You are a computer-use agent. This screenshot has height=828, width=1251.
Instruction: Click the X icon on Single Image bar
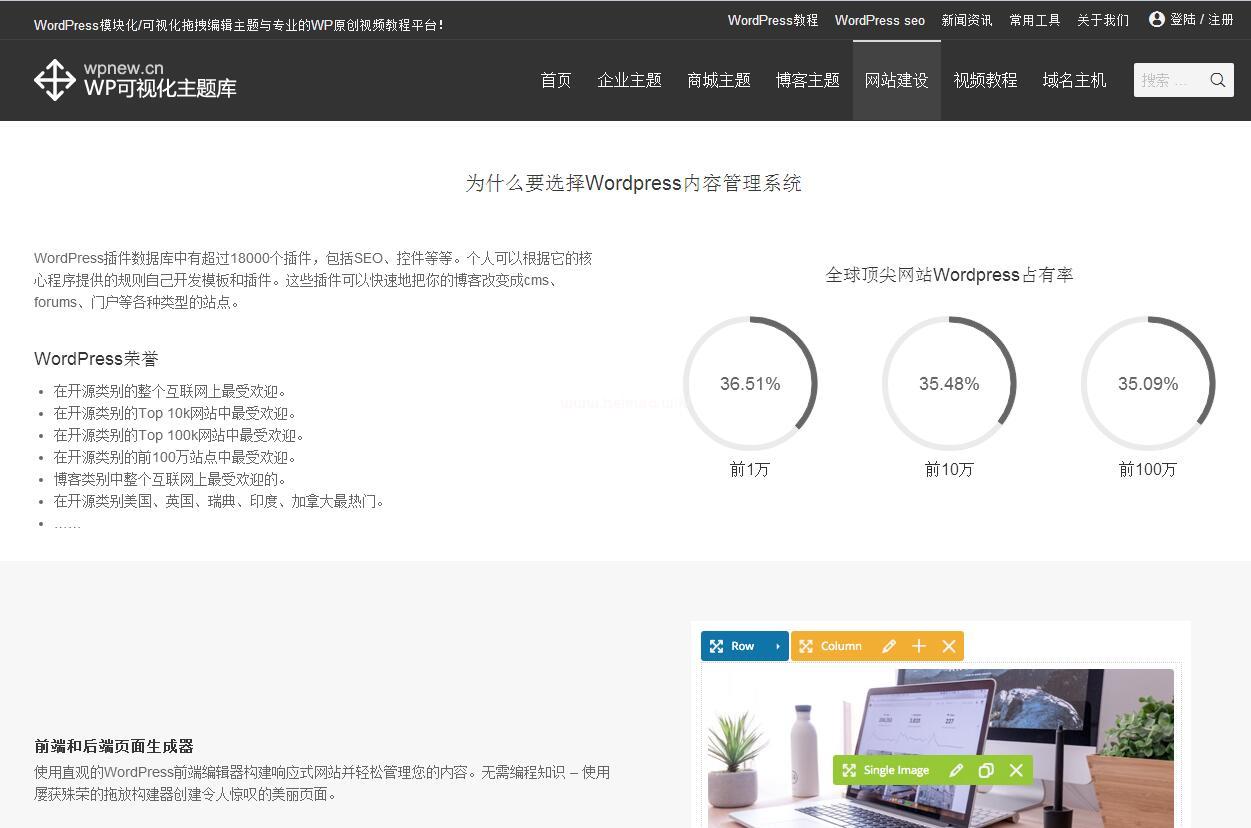pyautogui.click(x=1016, y=770)
